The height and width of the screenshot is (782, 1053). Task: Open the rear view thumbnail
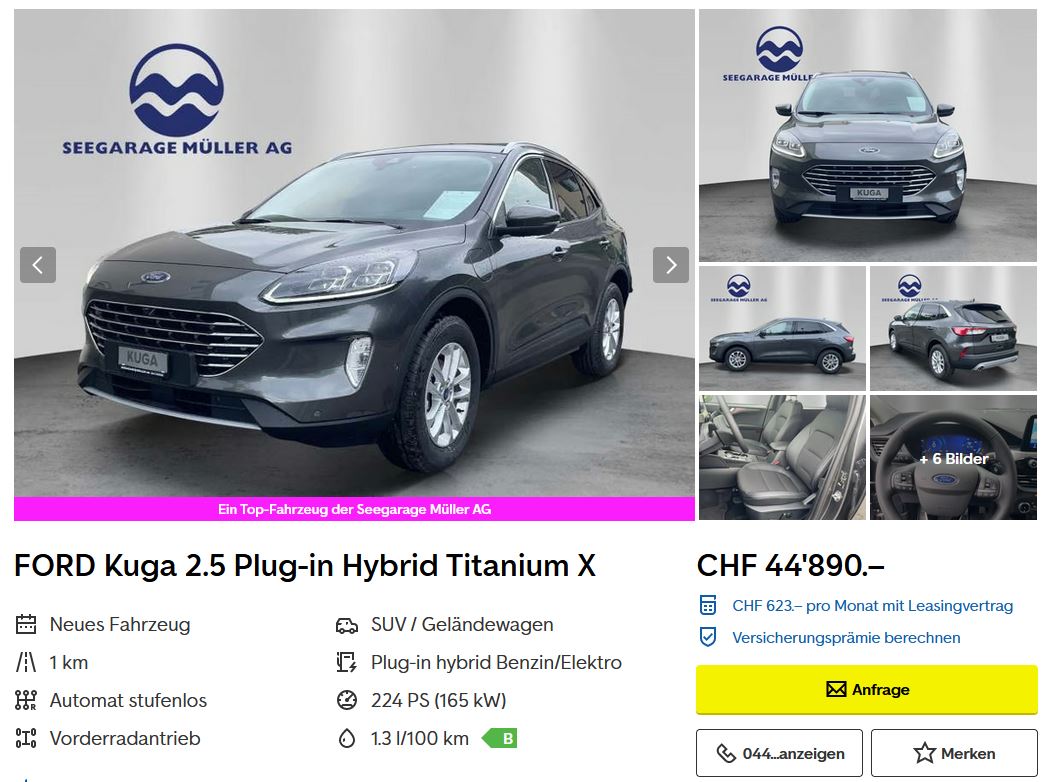click(x=954, y=329)
